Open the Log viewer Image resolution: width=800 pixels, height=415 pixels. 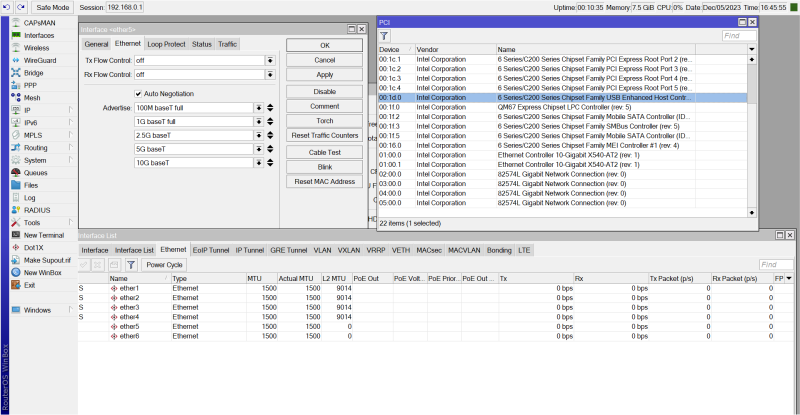pos(29,198)
